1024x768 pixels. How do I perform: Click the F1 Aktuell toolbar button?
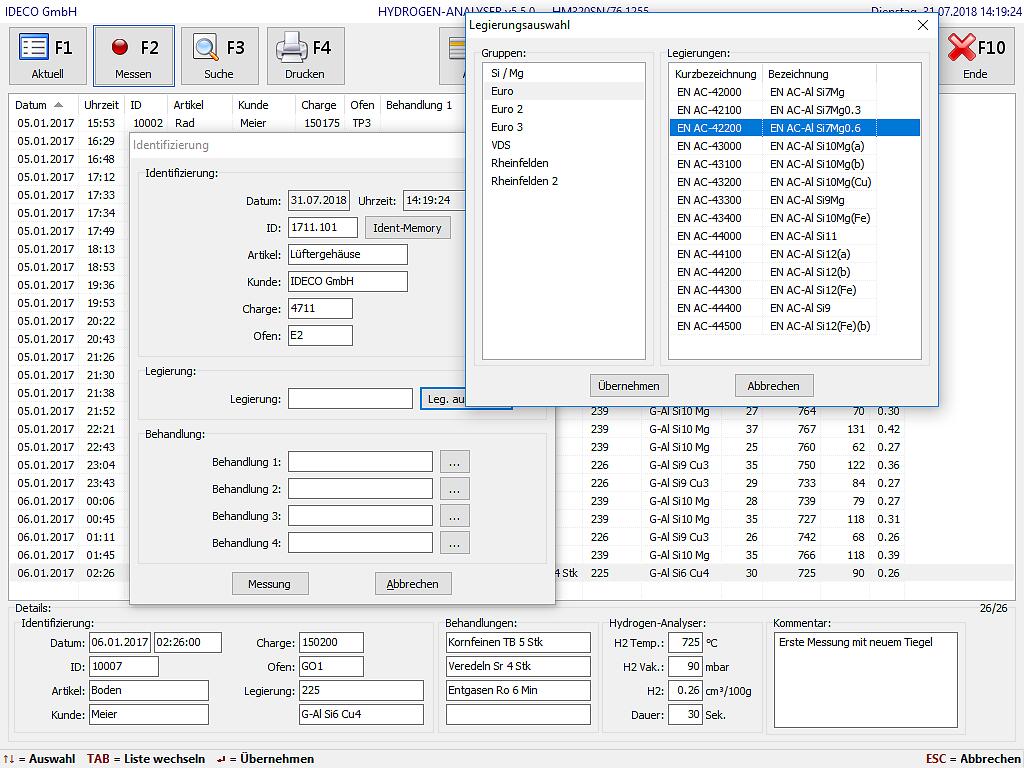[47, 55]
